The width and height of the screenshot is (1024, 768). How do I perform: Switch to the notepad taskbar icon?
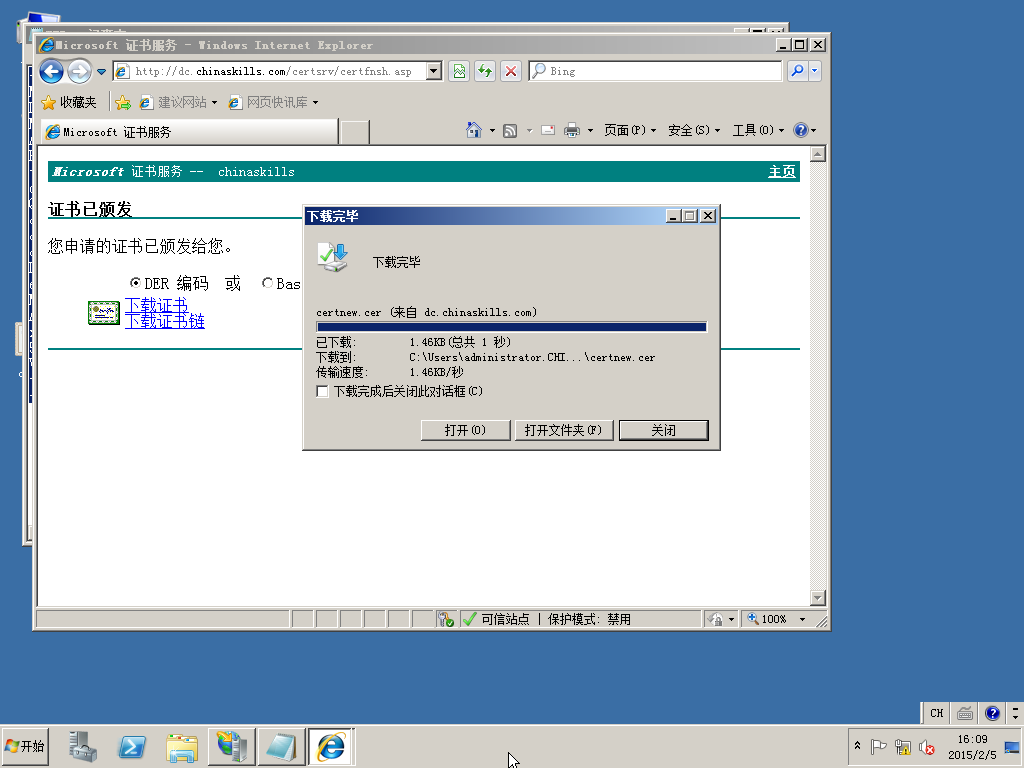281,746
